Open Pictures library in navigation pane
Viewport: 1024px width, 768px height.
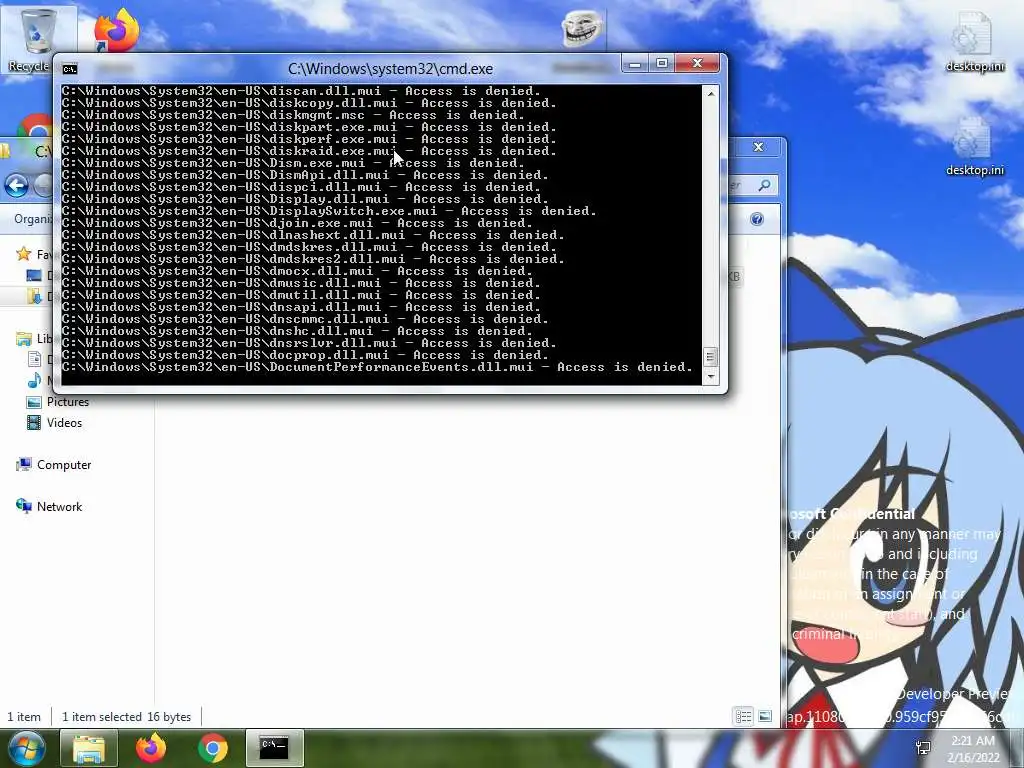pyautogui.click(x=57, y=402)
